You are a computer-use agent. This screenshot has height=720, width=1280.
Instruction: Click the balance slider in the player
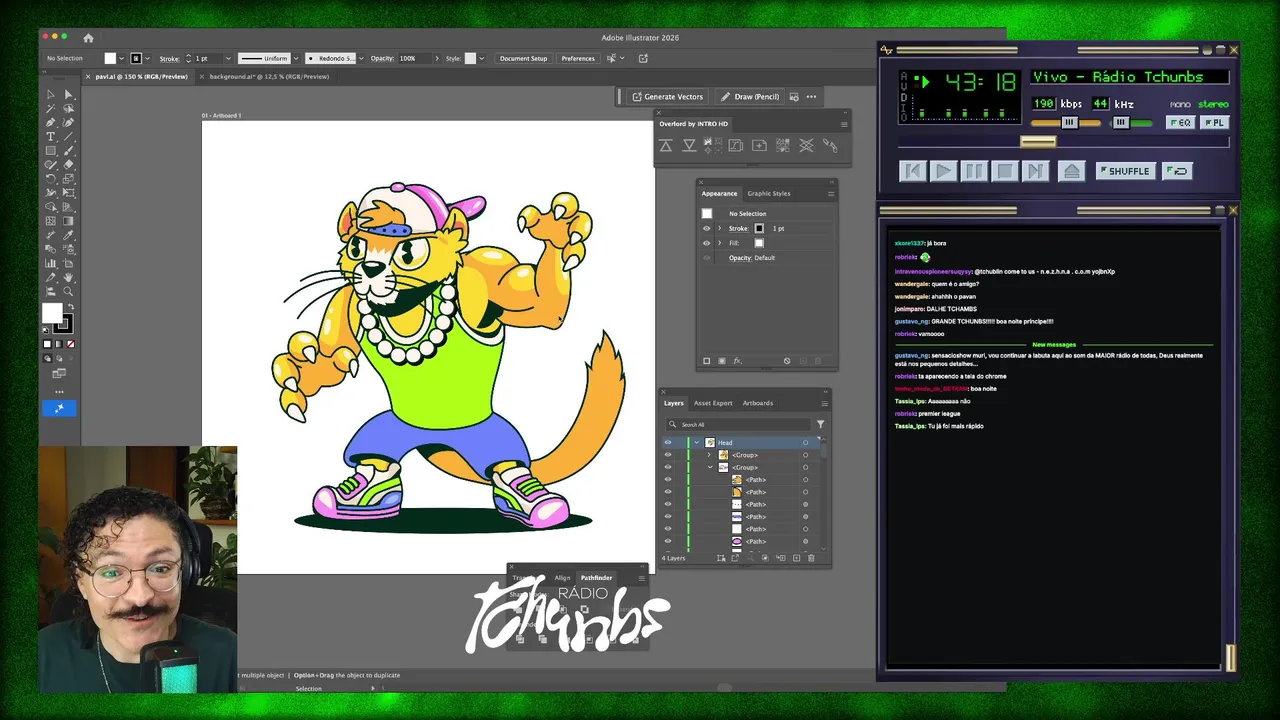coord(1132,123)
